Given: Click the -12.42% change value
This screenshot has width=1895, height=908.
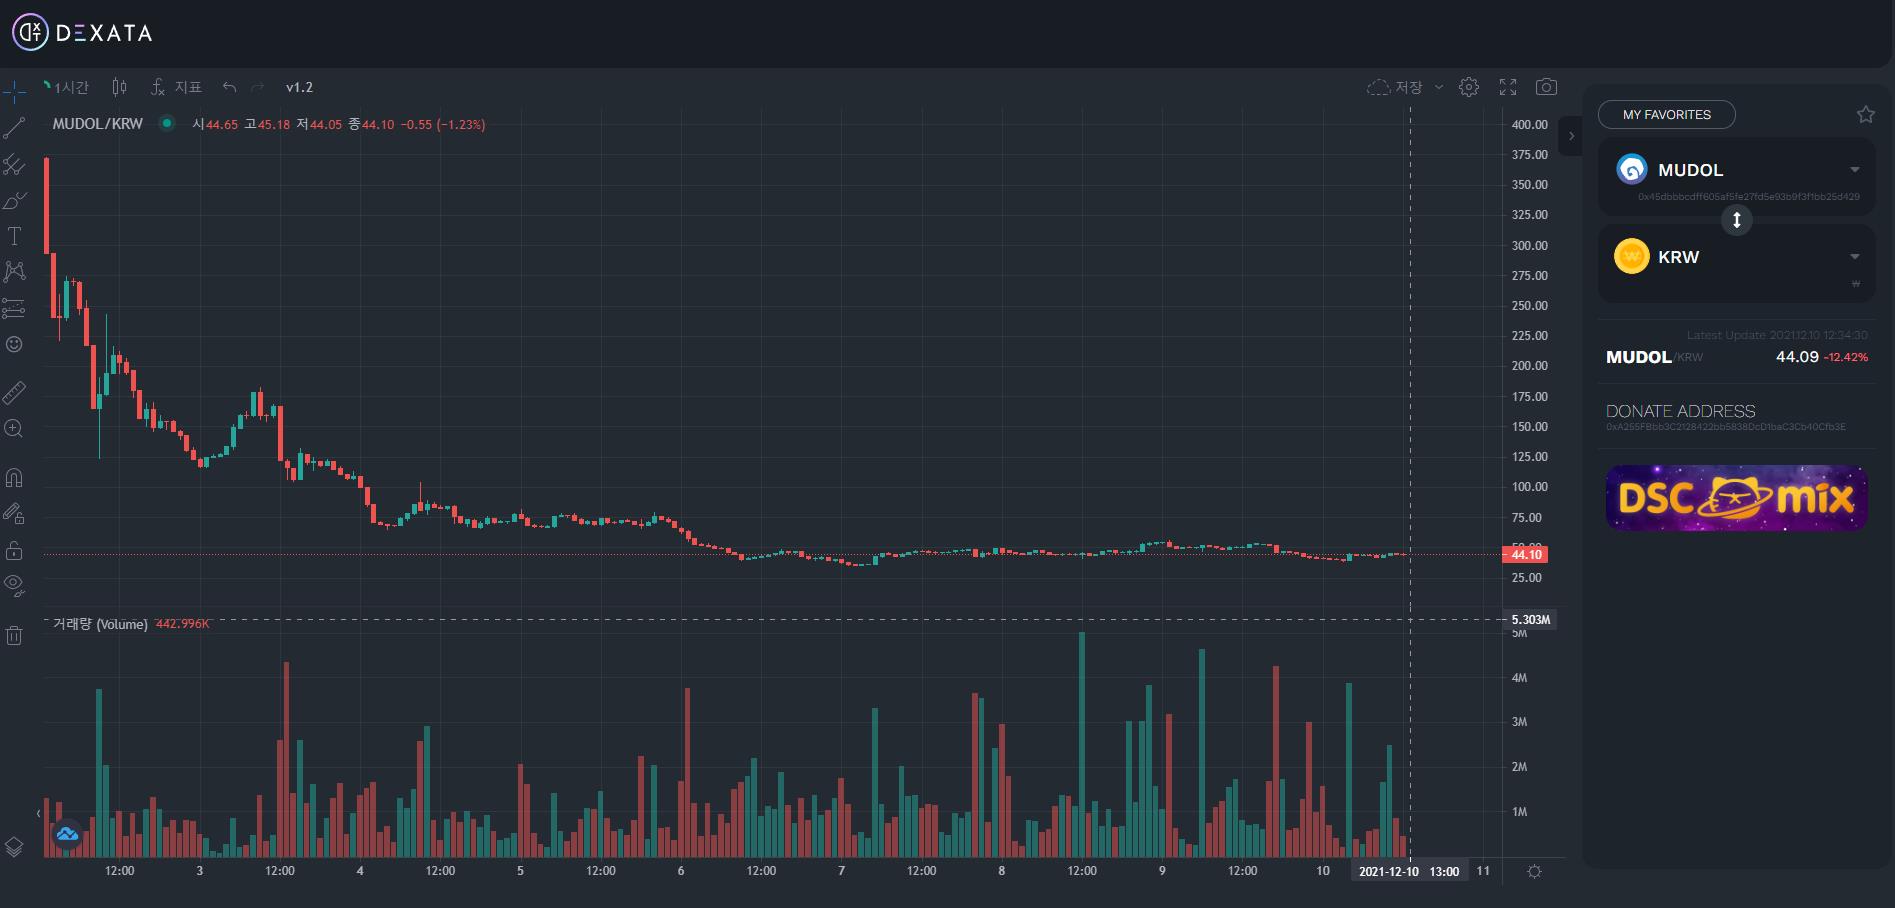Looking at the screenshot, I should [1846, 357].
